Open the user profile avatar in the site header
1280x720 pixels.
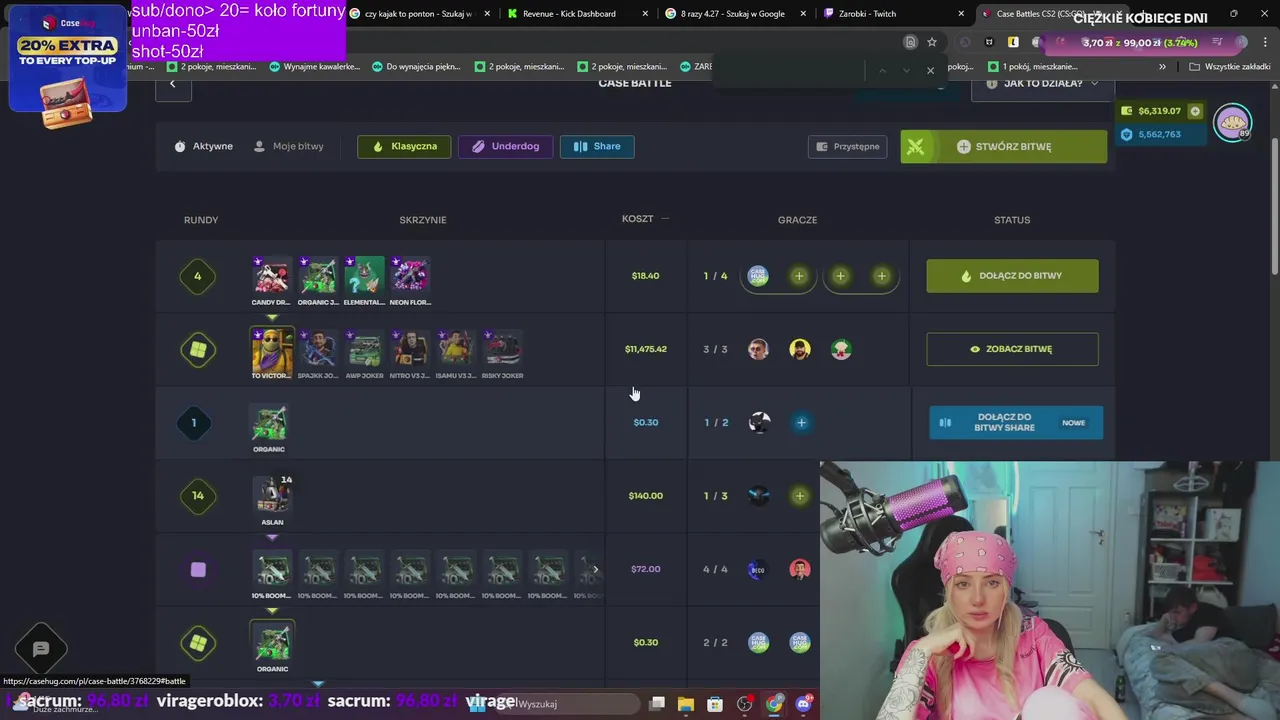click(x=1232, y=122)
